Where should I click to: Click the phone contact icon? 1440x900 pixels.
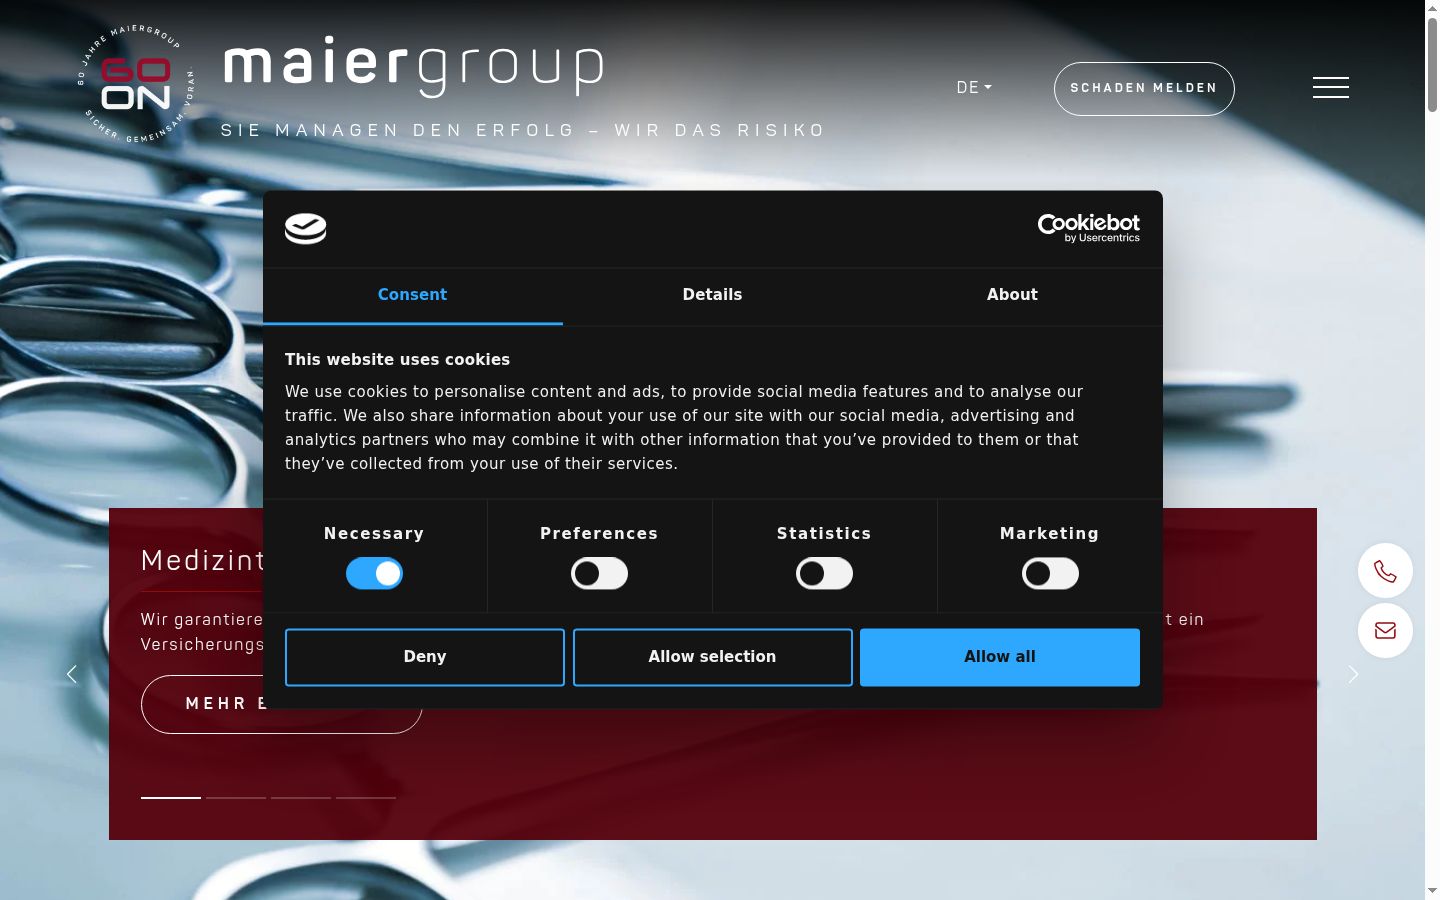tap(1385, 571)
